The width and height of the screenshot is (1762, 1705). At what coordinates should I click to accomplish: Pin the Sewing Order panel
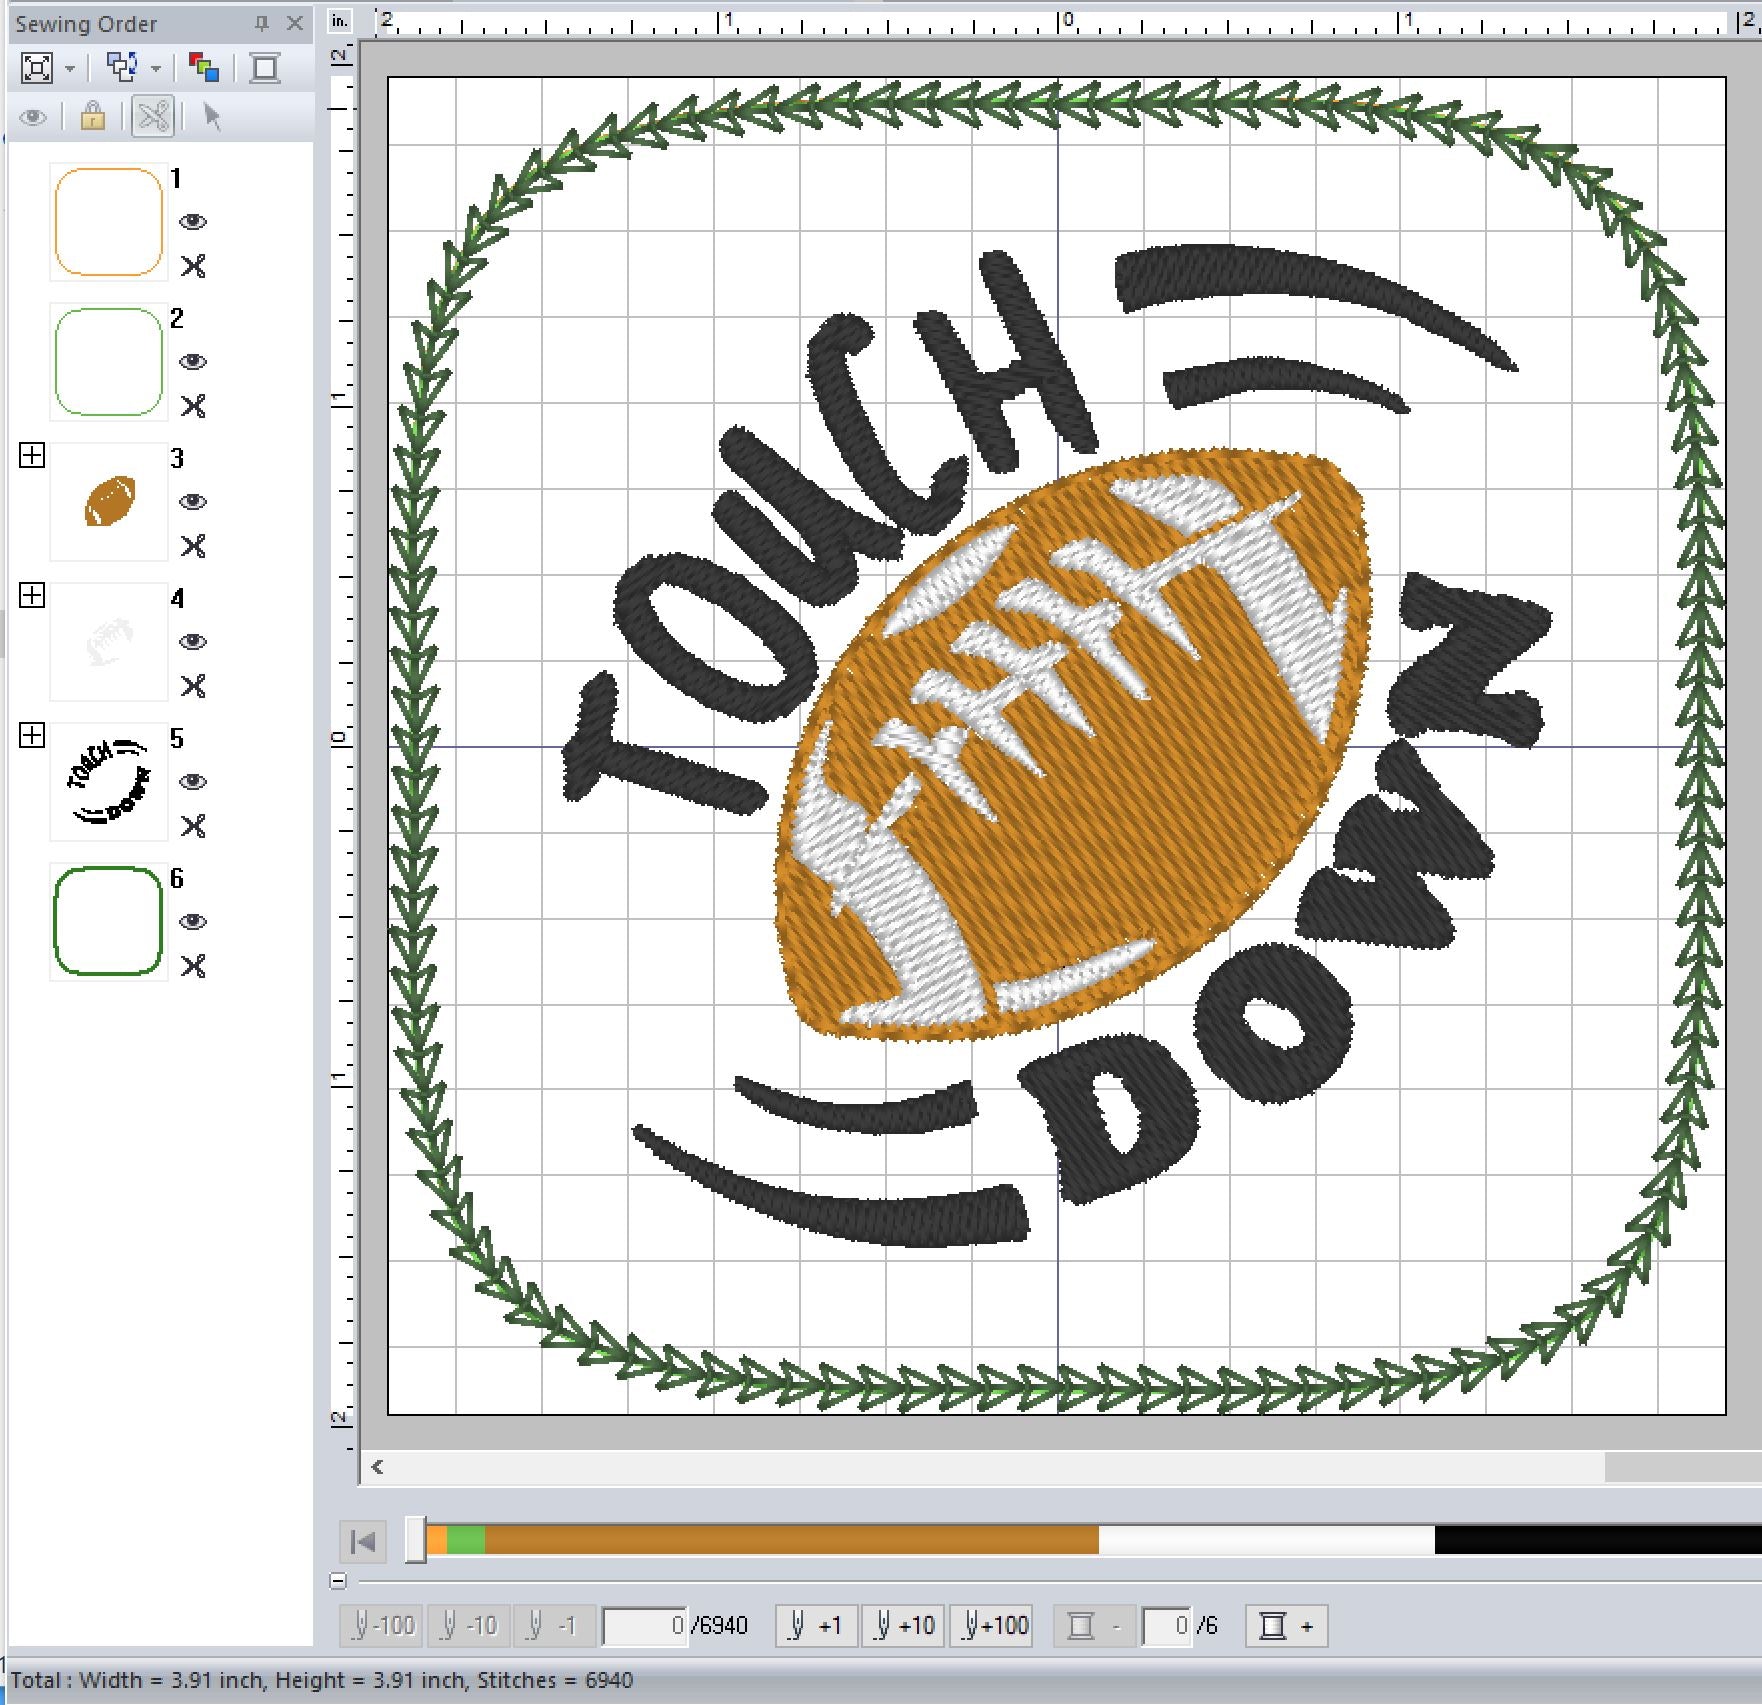point(262,23)
